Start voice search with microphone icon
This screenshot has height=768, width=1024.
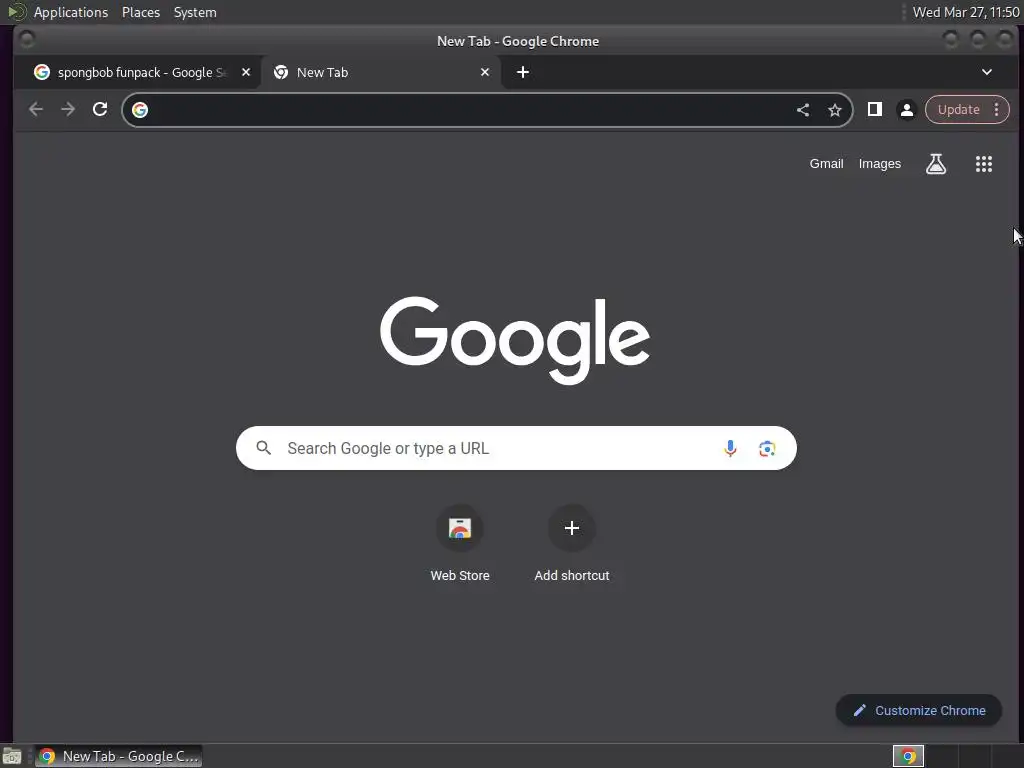pyautogui.click(x=730, y=448)
